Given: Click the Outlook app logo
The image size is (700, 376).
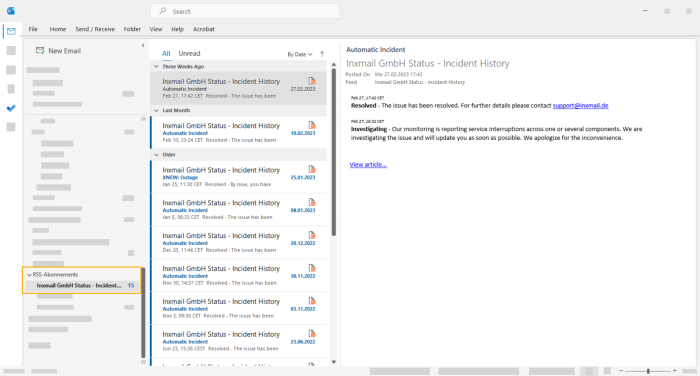Looking at the screenshot, I should (11, 11).
